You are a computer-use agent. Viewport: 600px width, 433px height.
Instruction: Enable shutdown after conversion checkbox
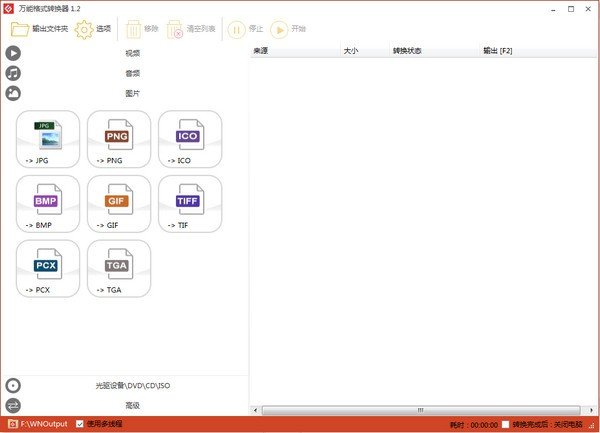click(x=506, y=423)
